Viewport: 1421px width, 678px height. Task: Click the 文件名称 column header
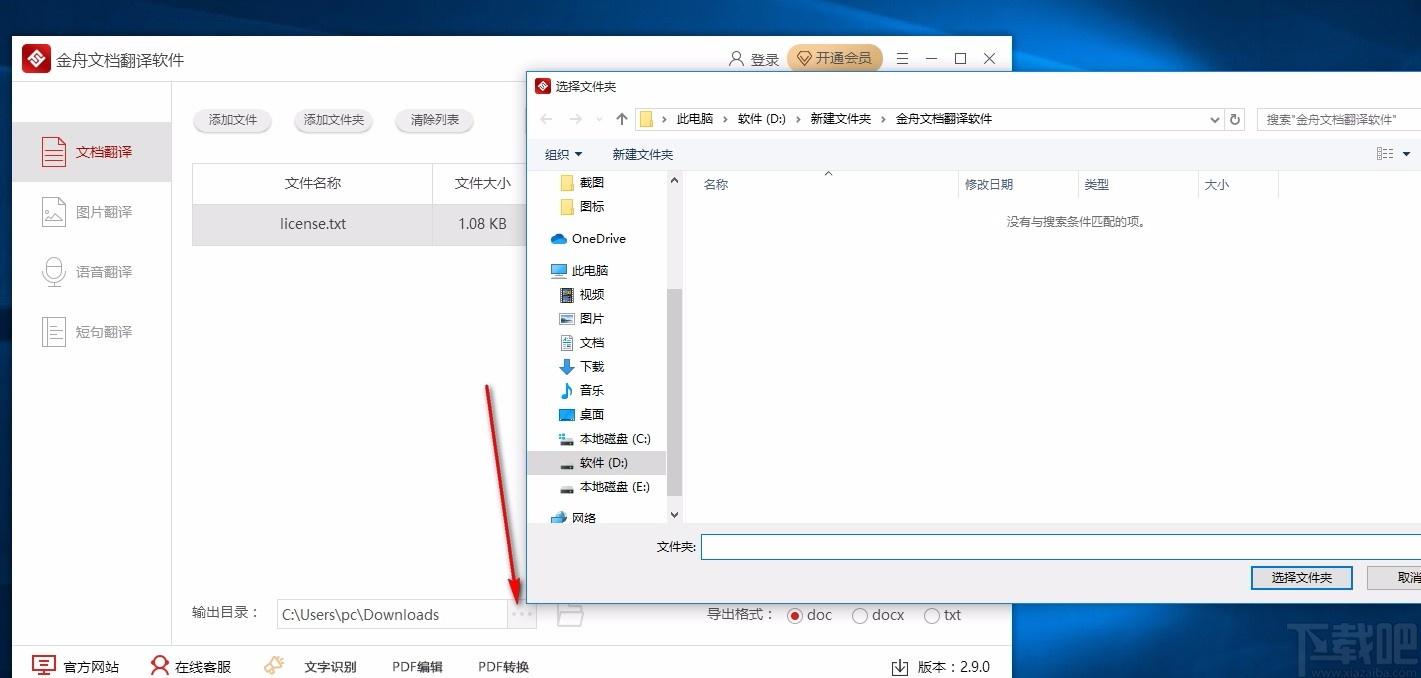coord(313,183)
